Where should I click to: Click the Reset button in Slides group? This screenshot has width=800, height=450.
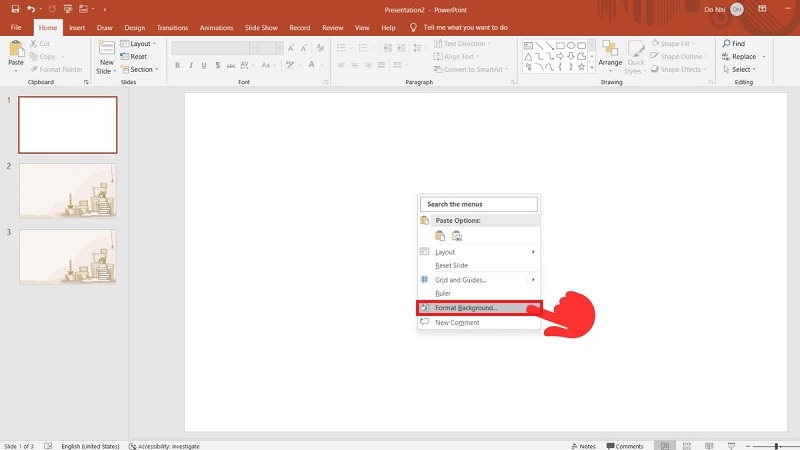coord(134,57)
